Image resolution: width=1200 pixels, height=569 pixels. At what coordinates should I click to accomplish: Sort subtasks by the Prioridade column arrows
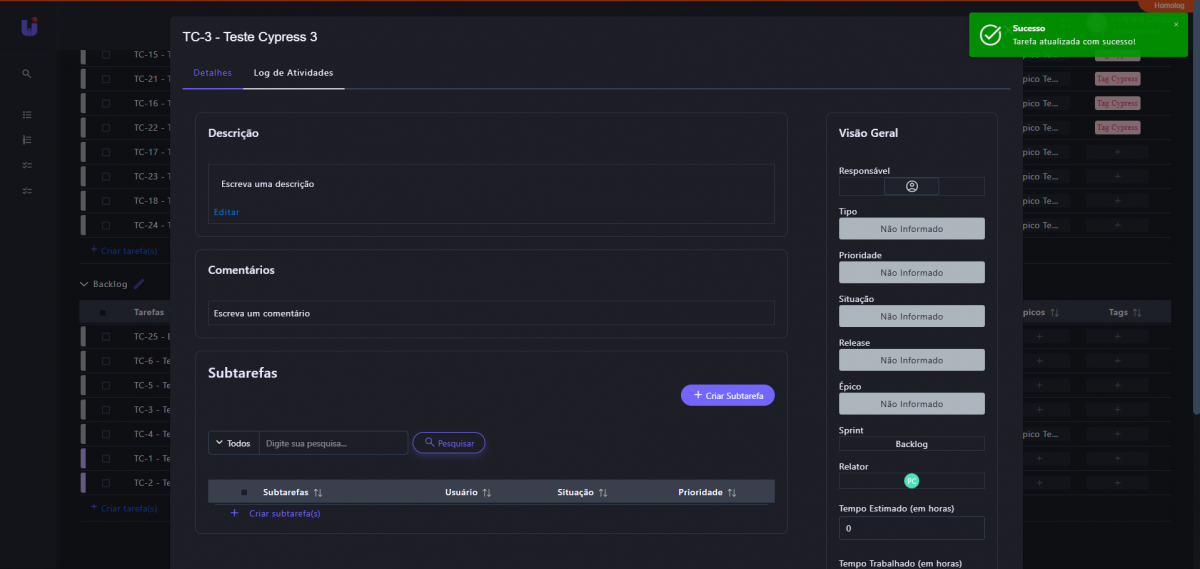(732, 493)
